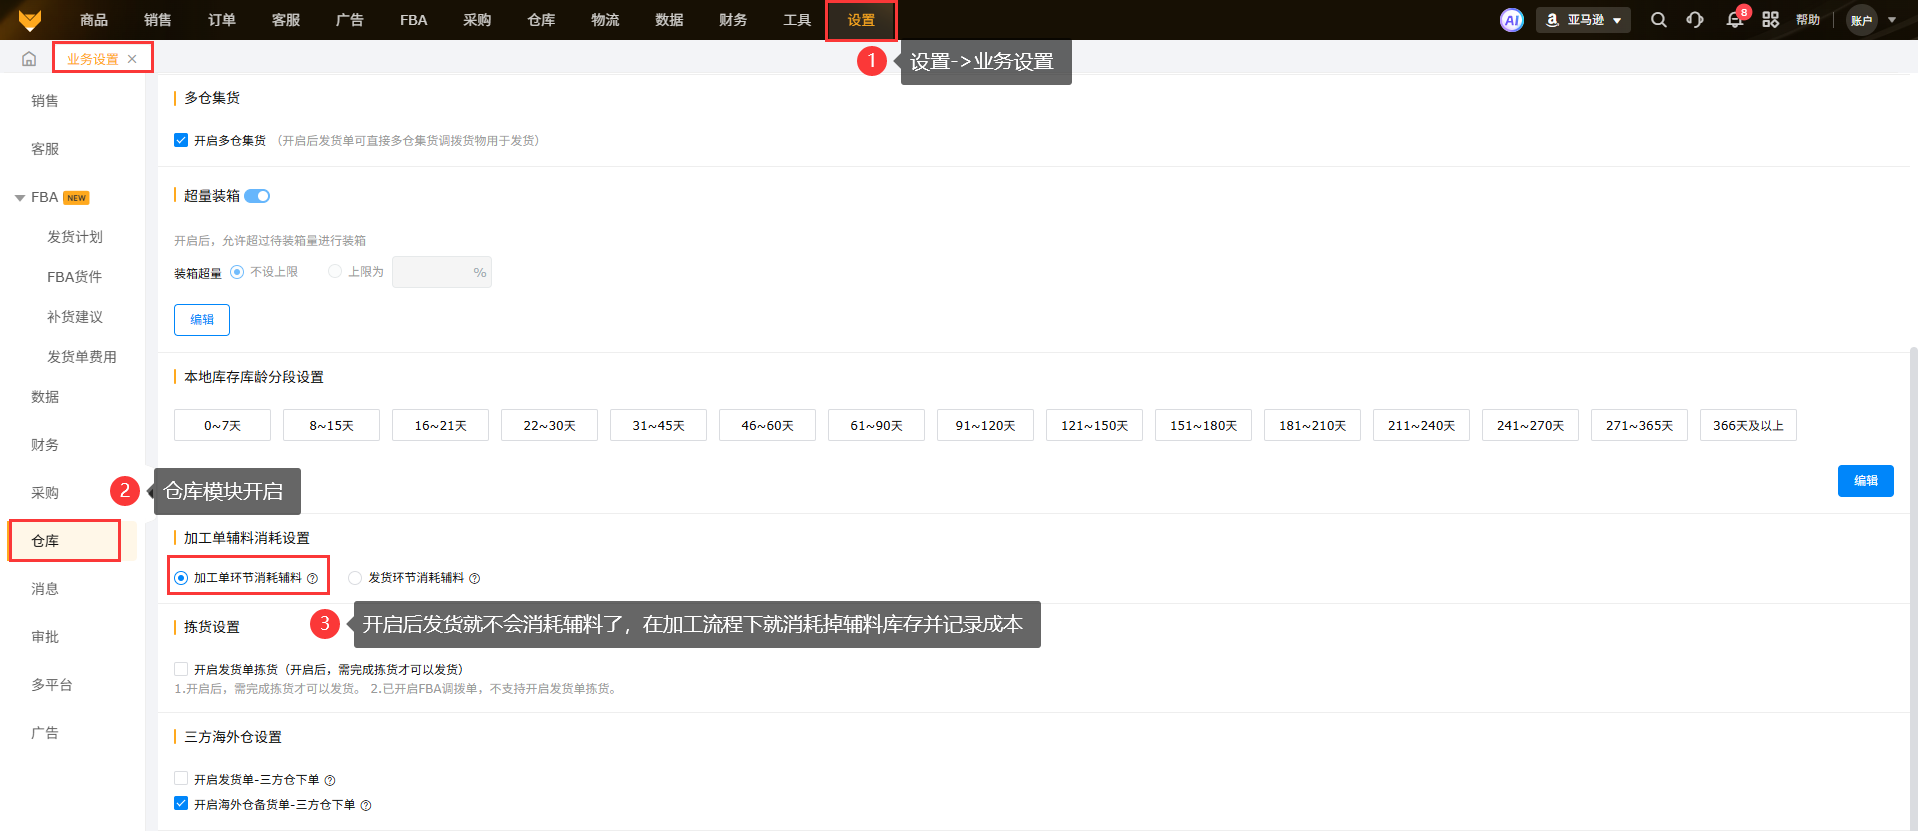Select 审批 in the settings sidebar

(45, 637)
